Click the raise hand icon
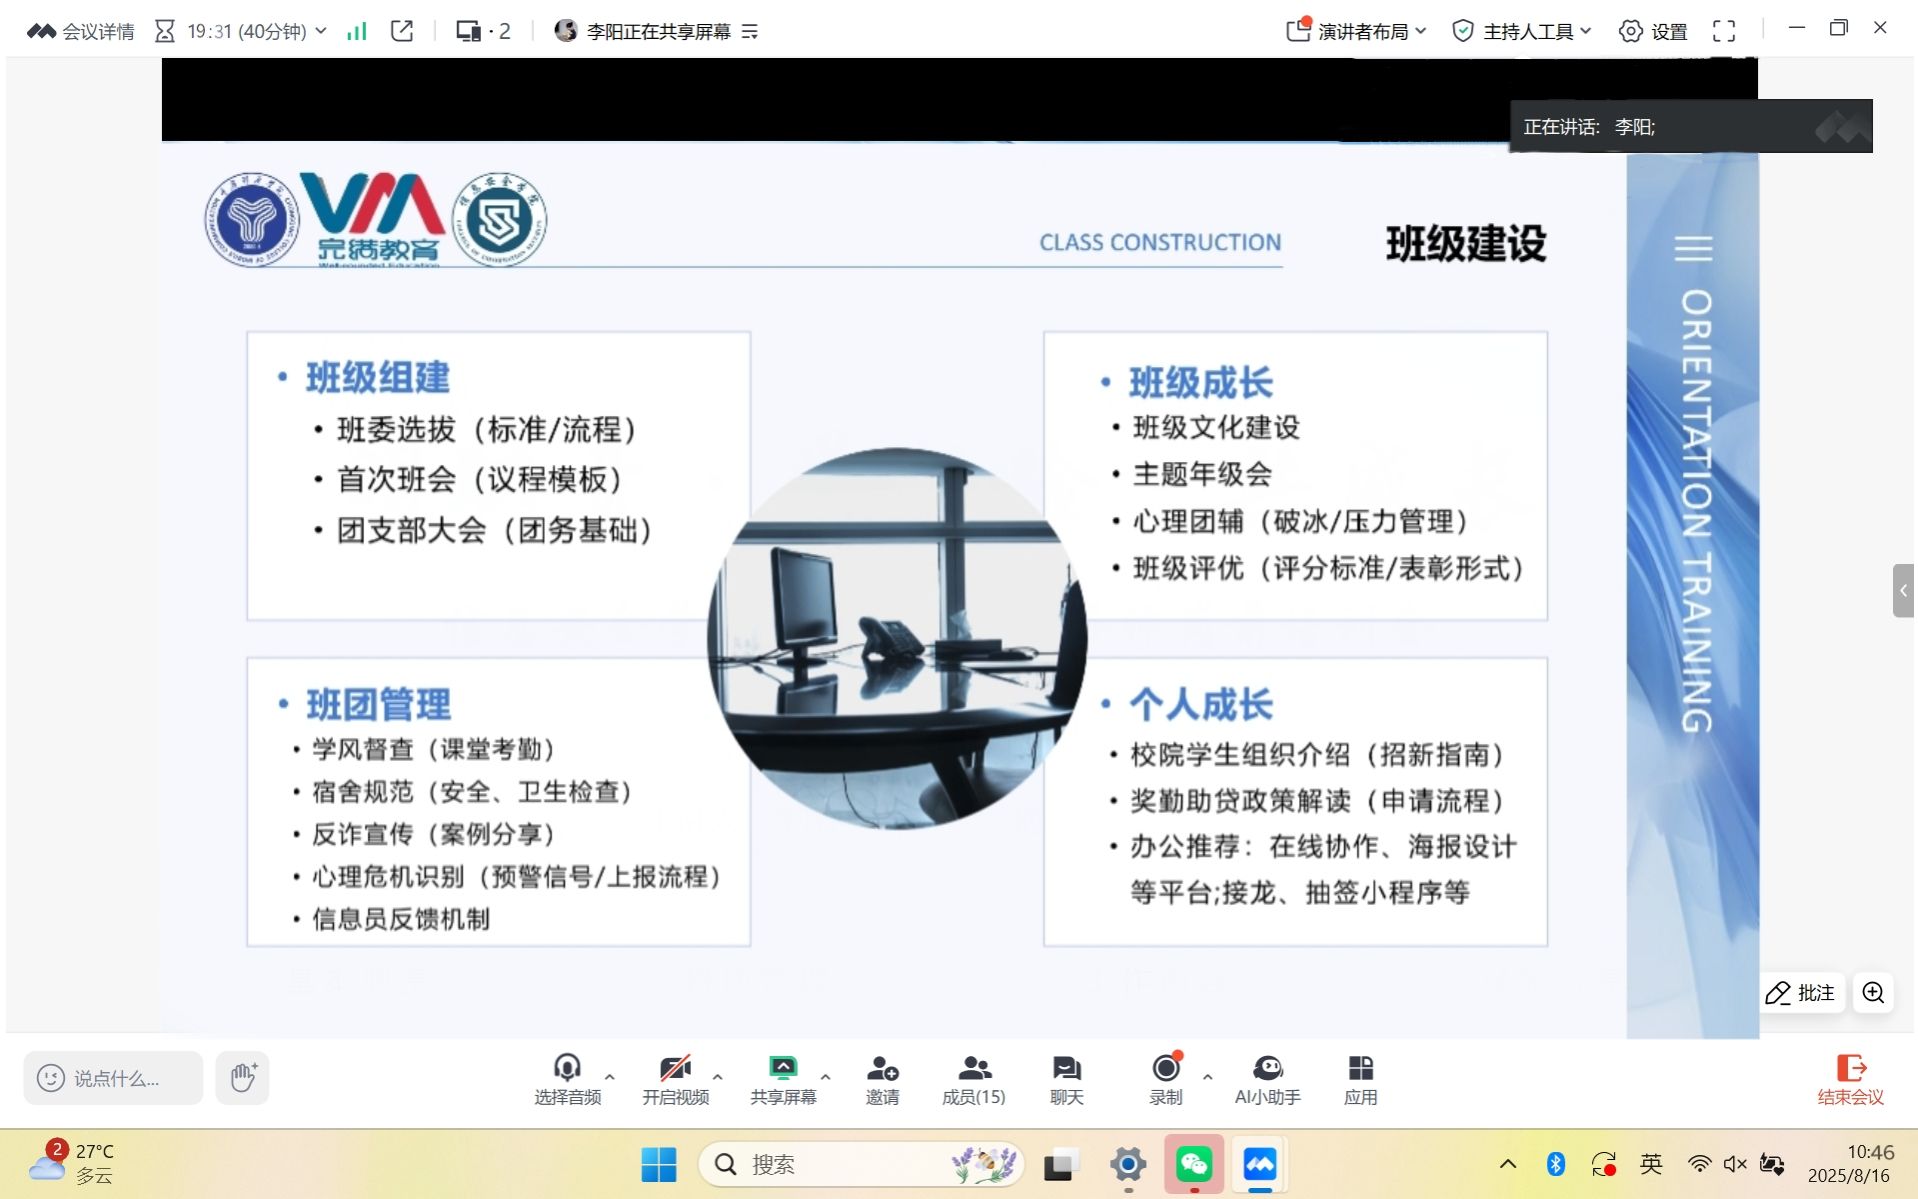 pyautogui.click(x=243, y=1078)
